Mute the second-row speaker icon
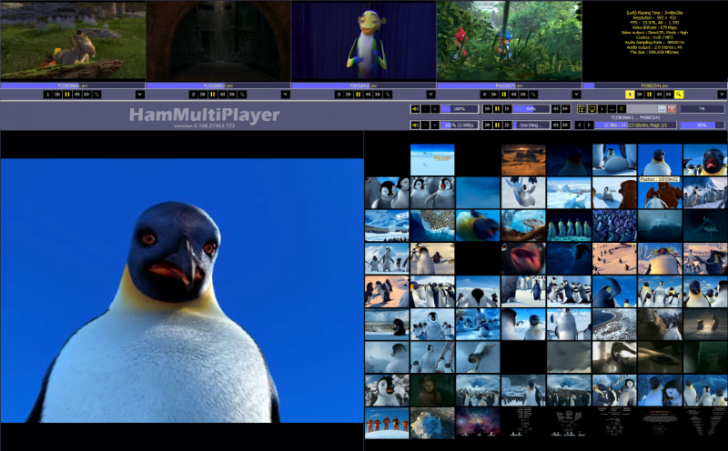Image resolution: width=728 pixels, height=451 pixels. (415, 125)
